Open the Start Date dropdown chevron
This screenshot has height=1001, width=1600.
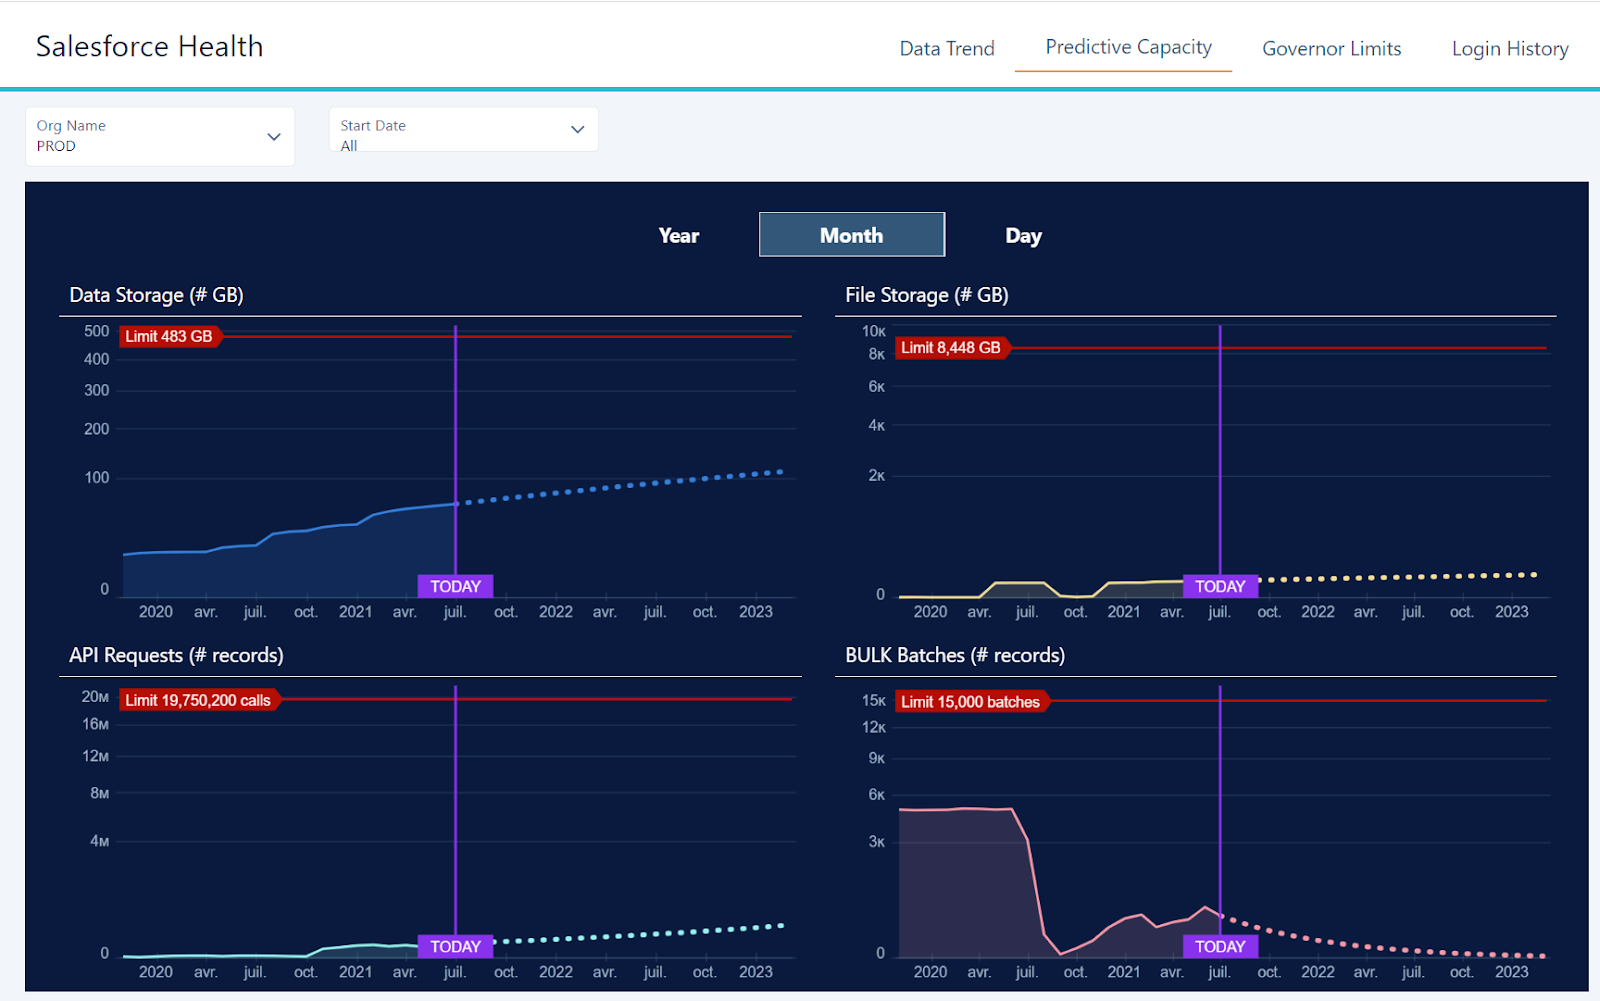(577, 129)
